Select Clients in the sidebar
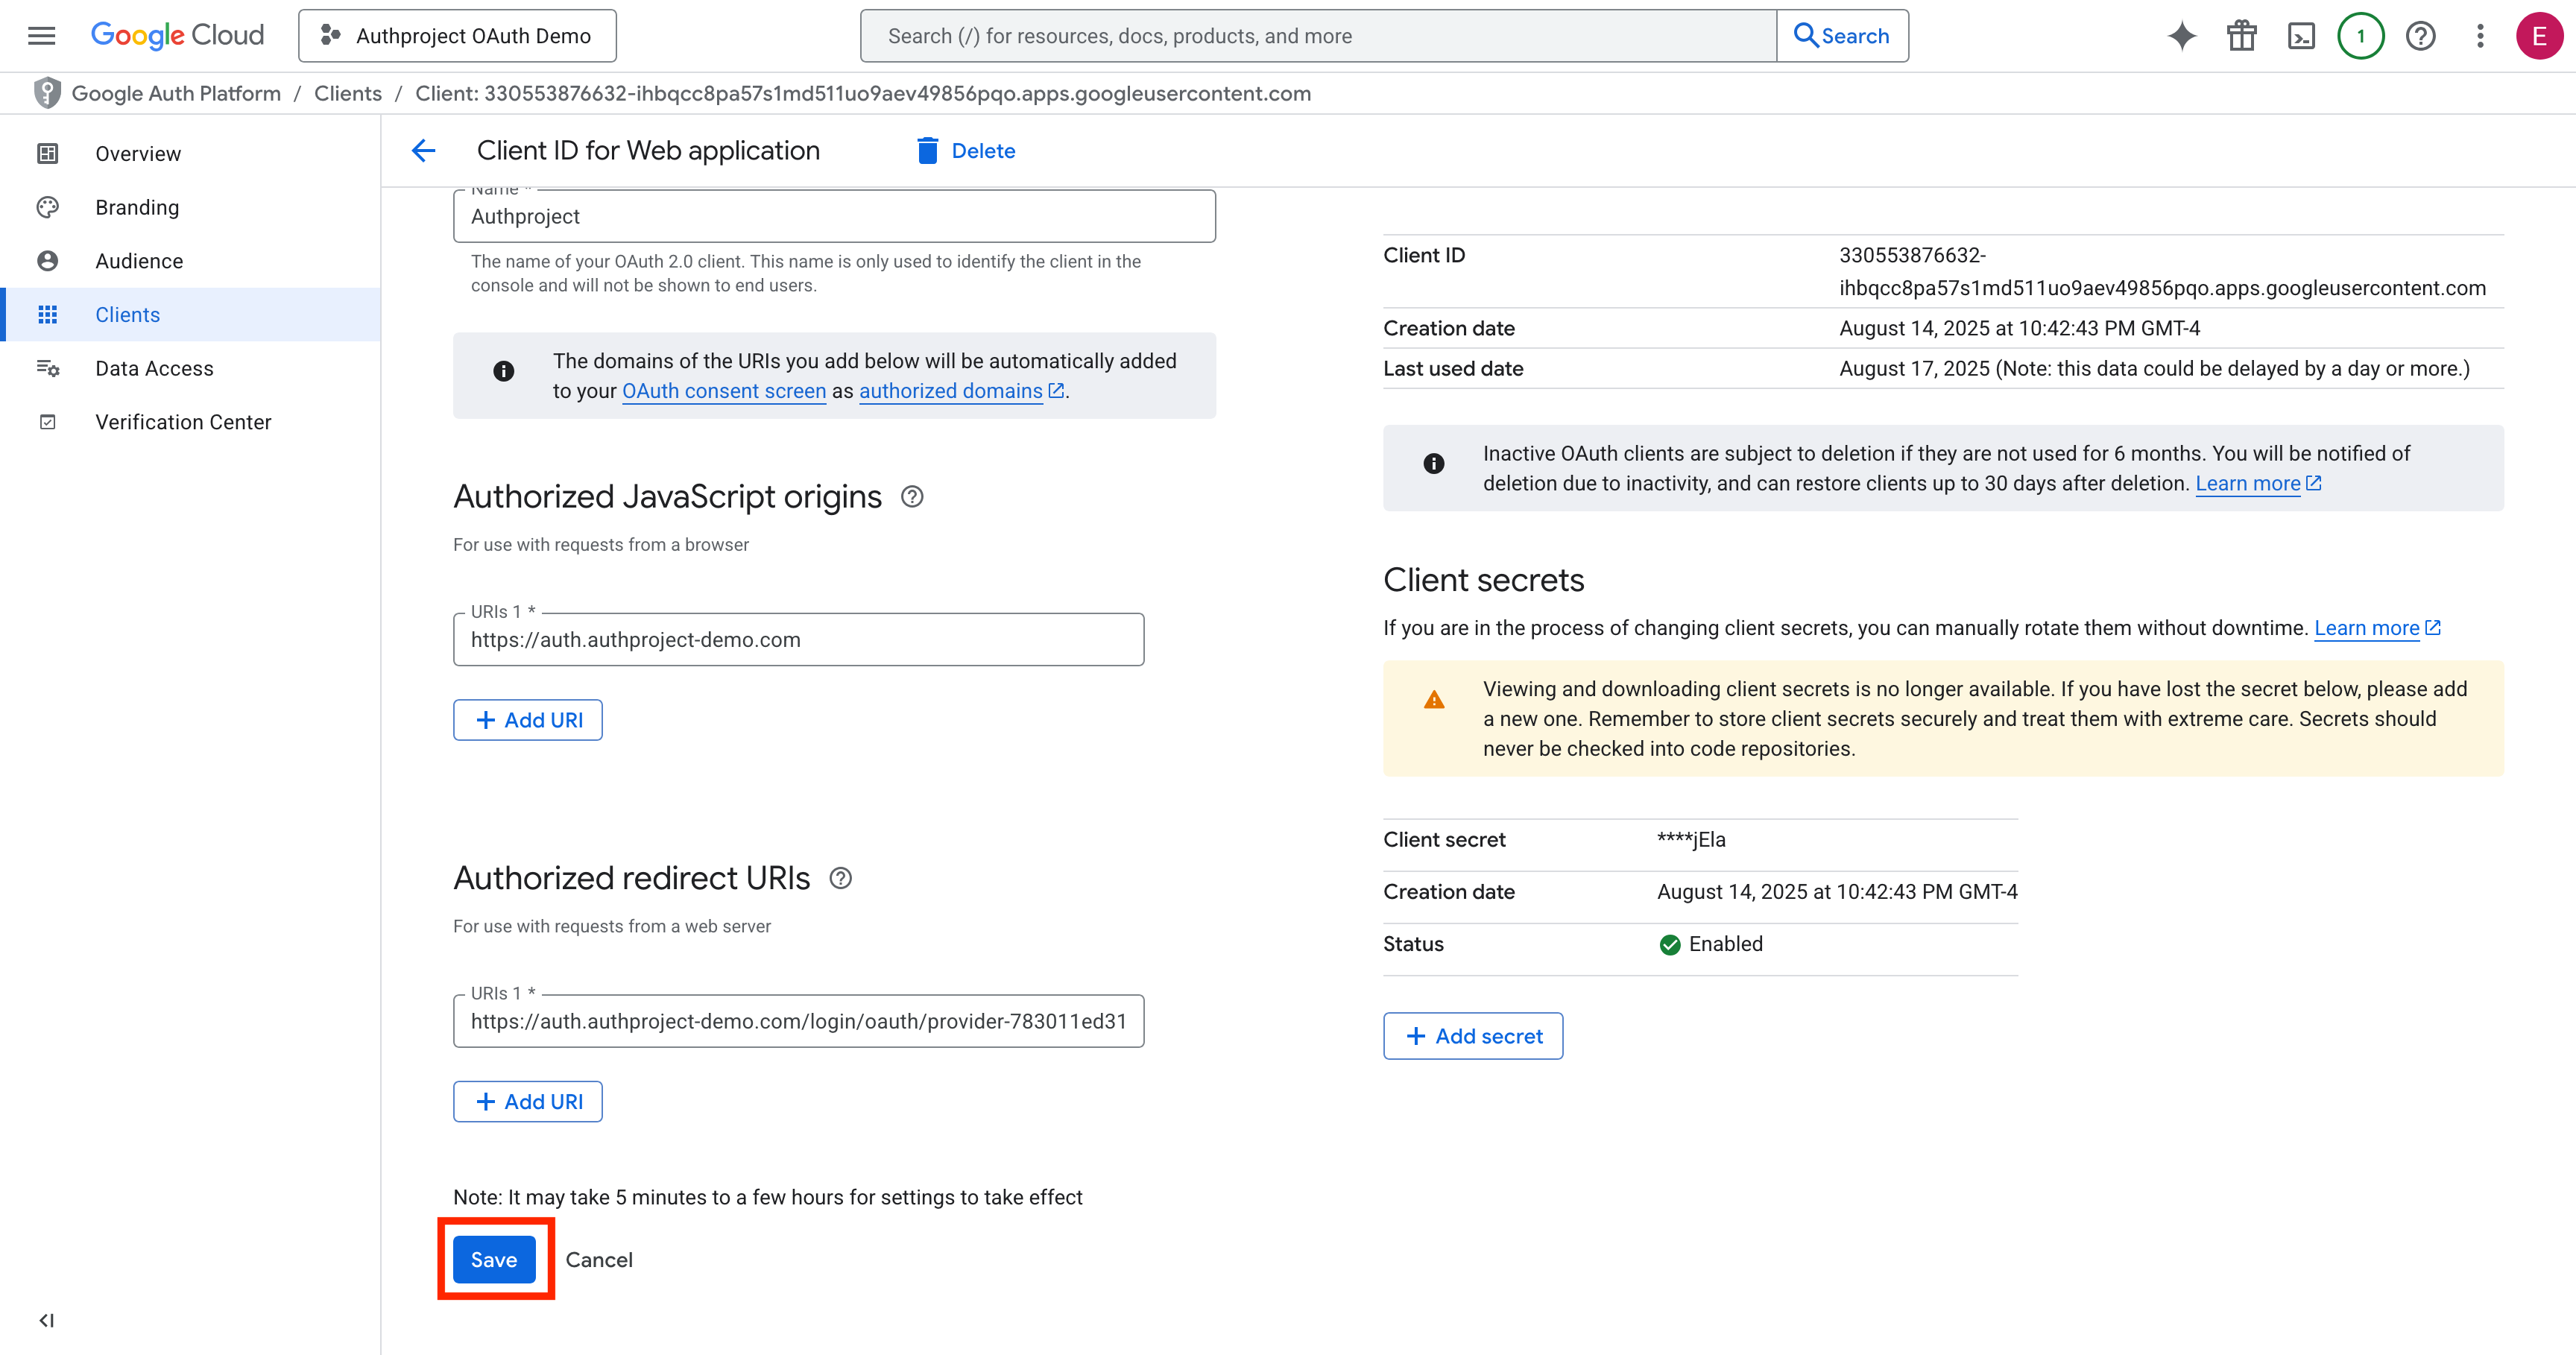Image resolution: width=2576 pixels, height=1355 pixels. tap(190, 315)
